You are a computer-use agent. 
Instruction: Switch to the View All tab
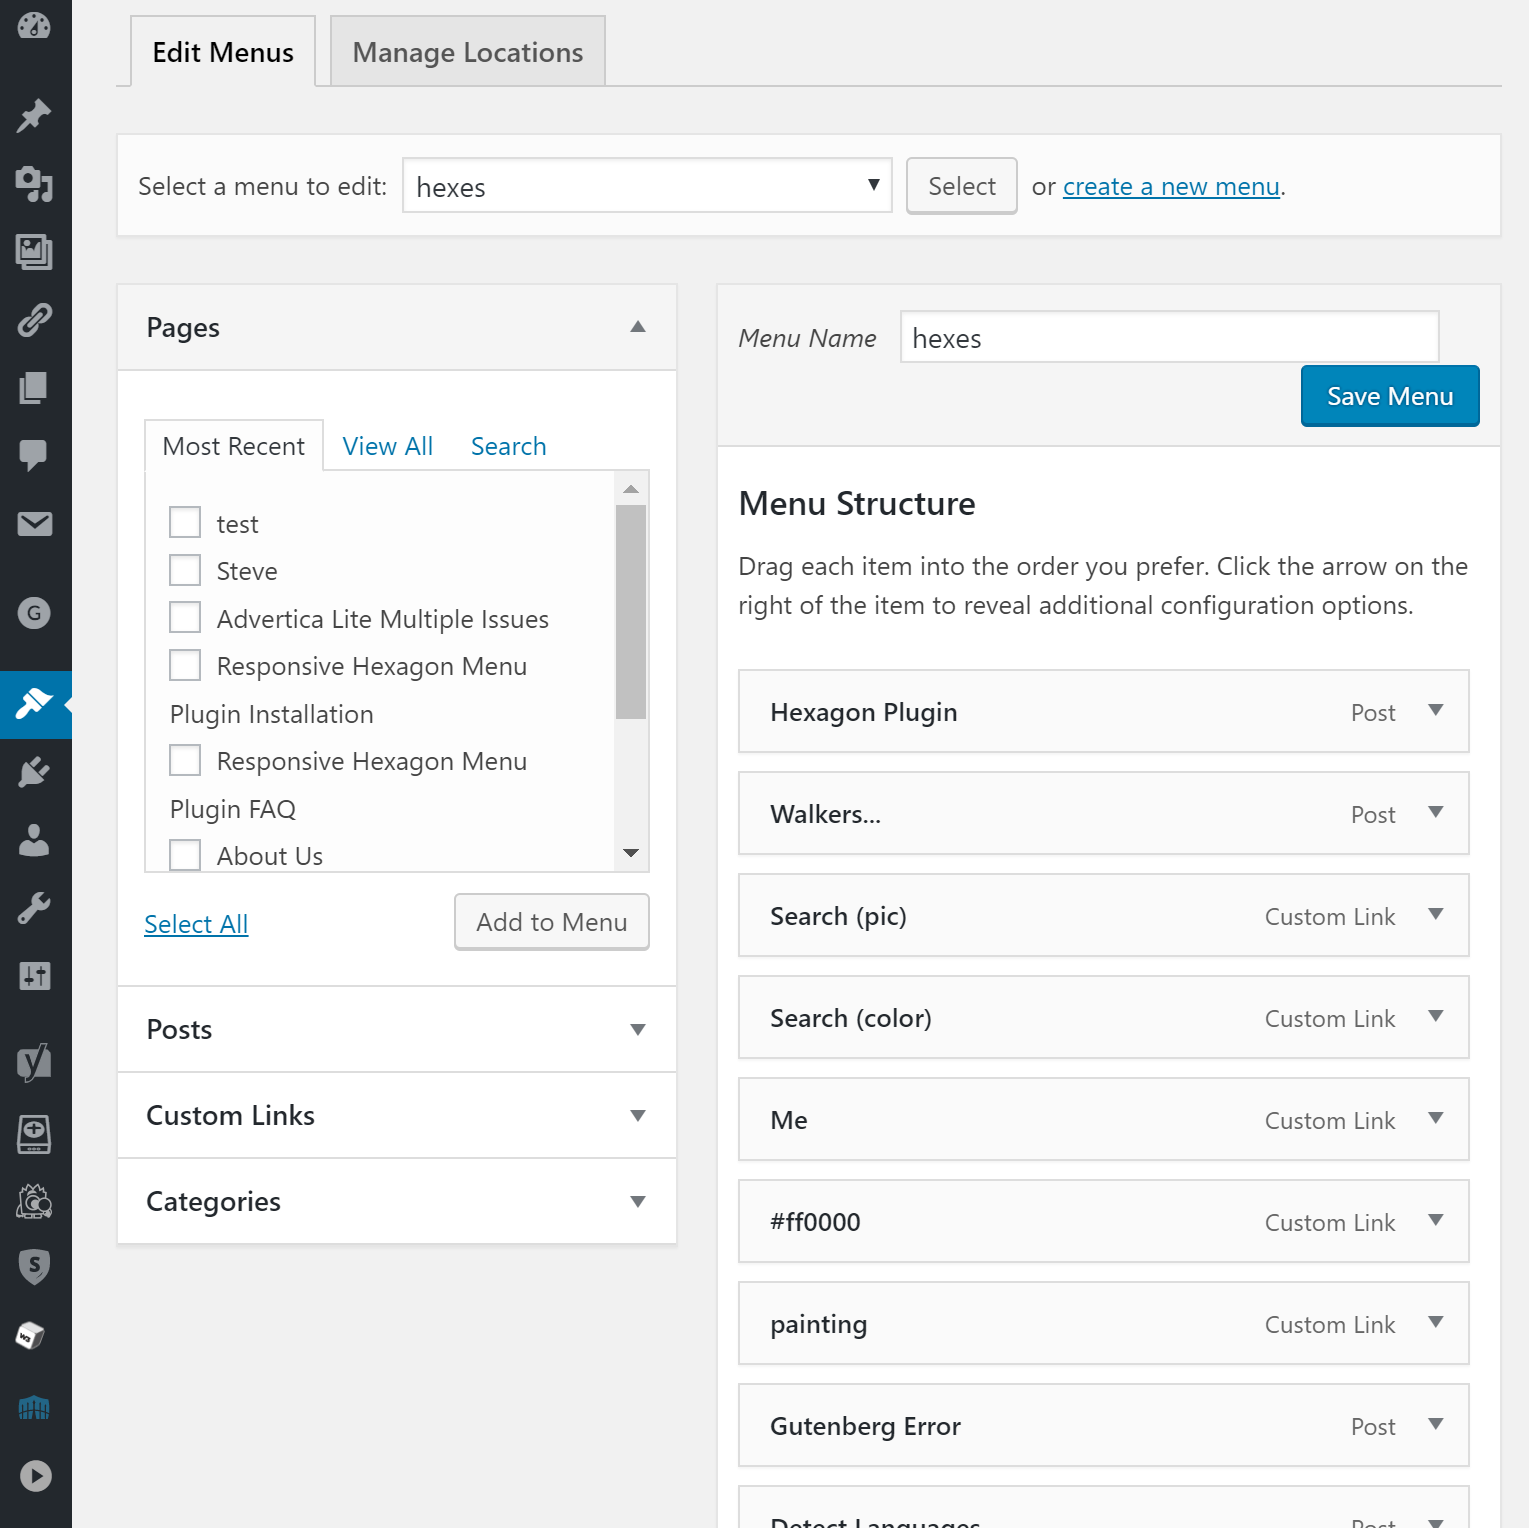[387, 445]
